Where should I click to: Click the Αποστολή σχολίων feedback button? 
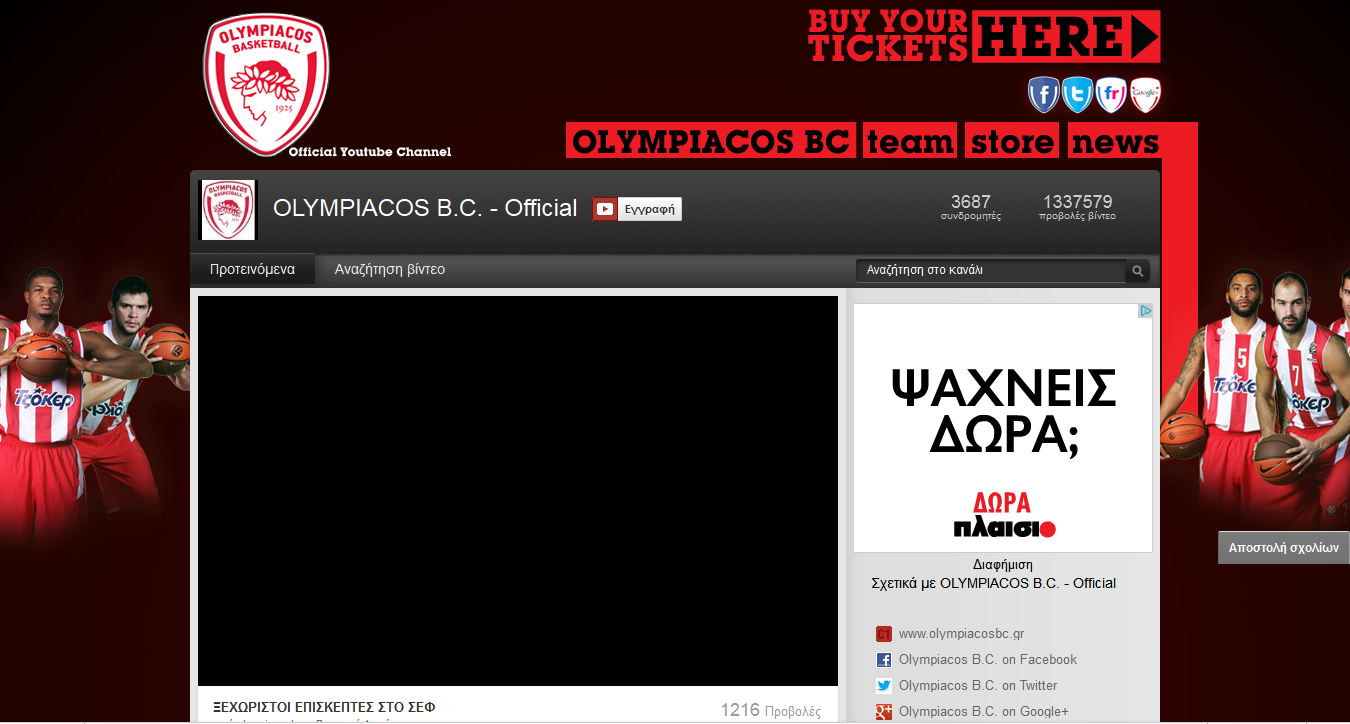coord(1283,548)
